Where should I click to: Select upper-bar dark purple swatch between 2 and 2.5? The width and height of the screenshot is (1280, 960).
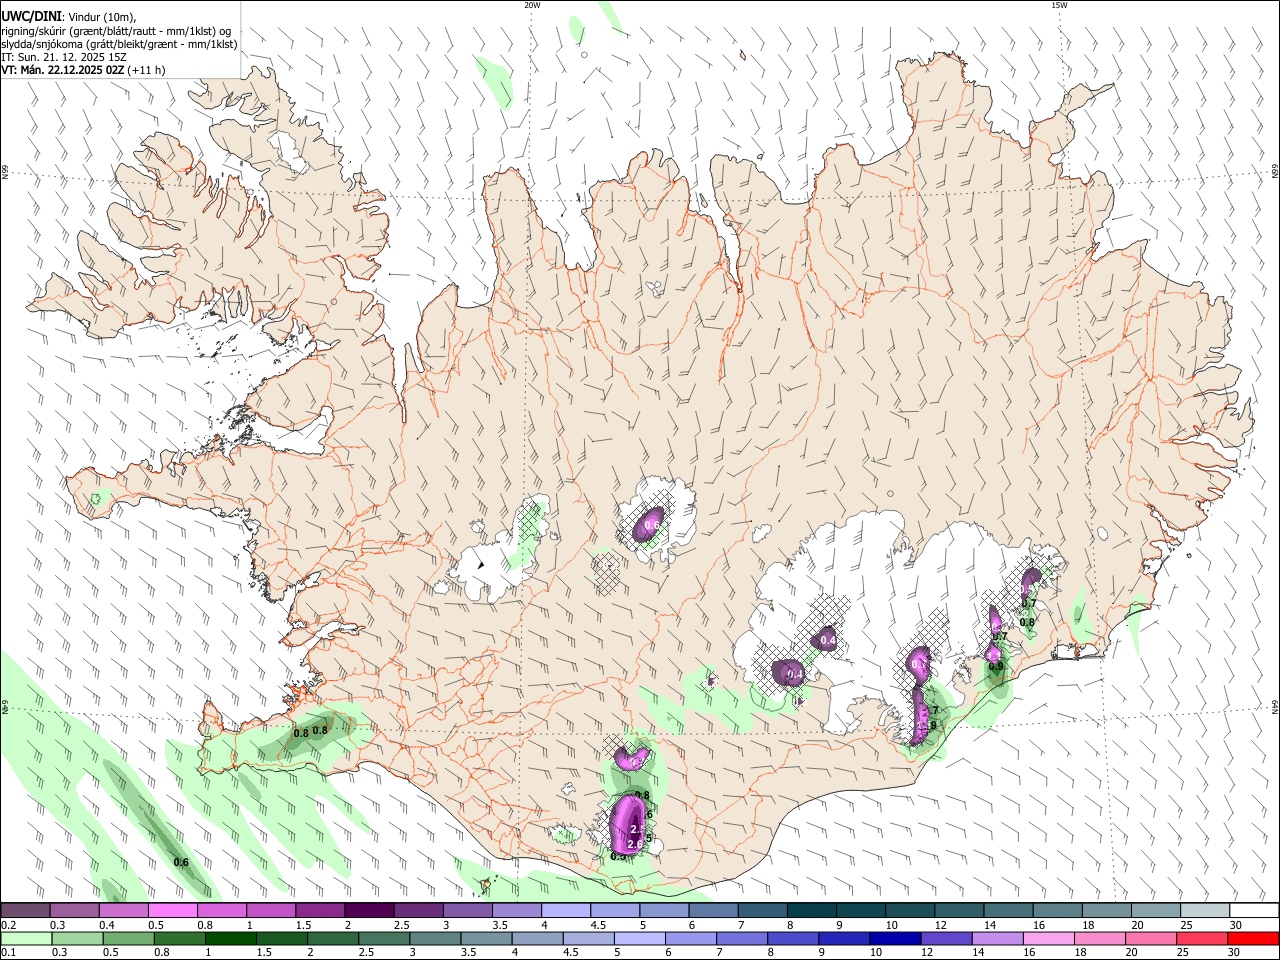369,911
